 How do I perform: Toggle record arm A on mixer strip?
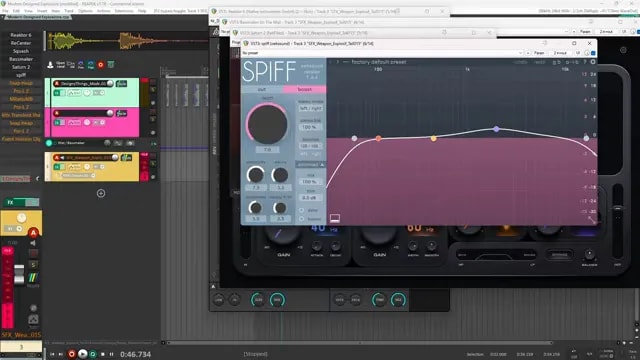[33, 233]
